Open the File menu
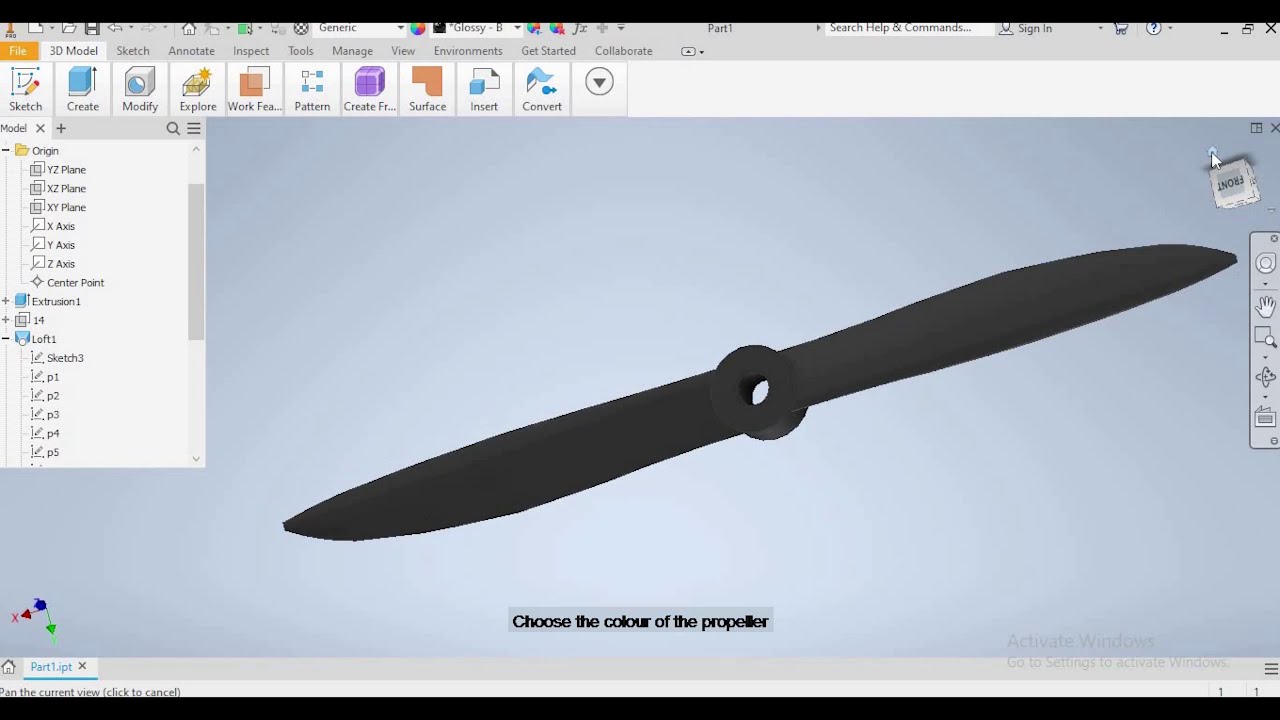 click(x=18, y=51)
